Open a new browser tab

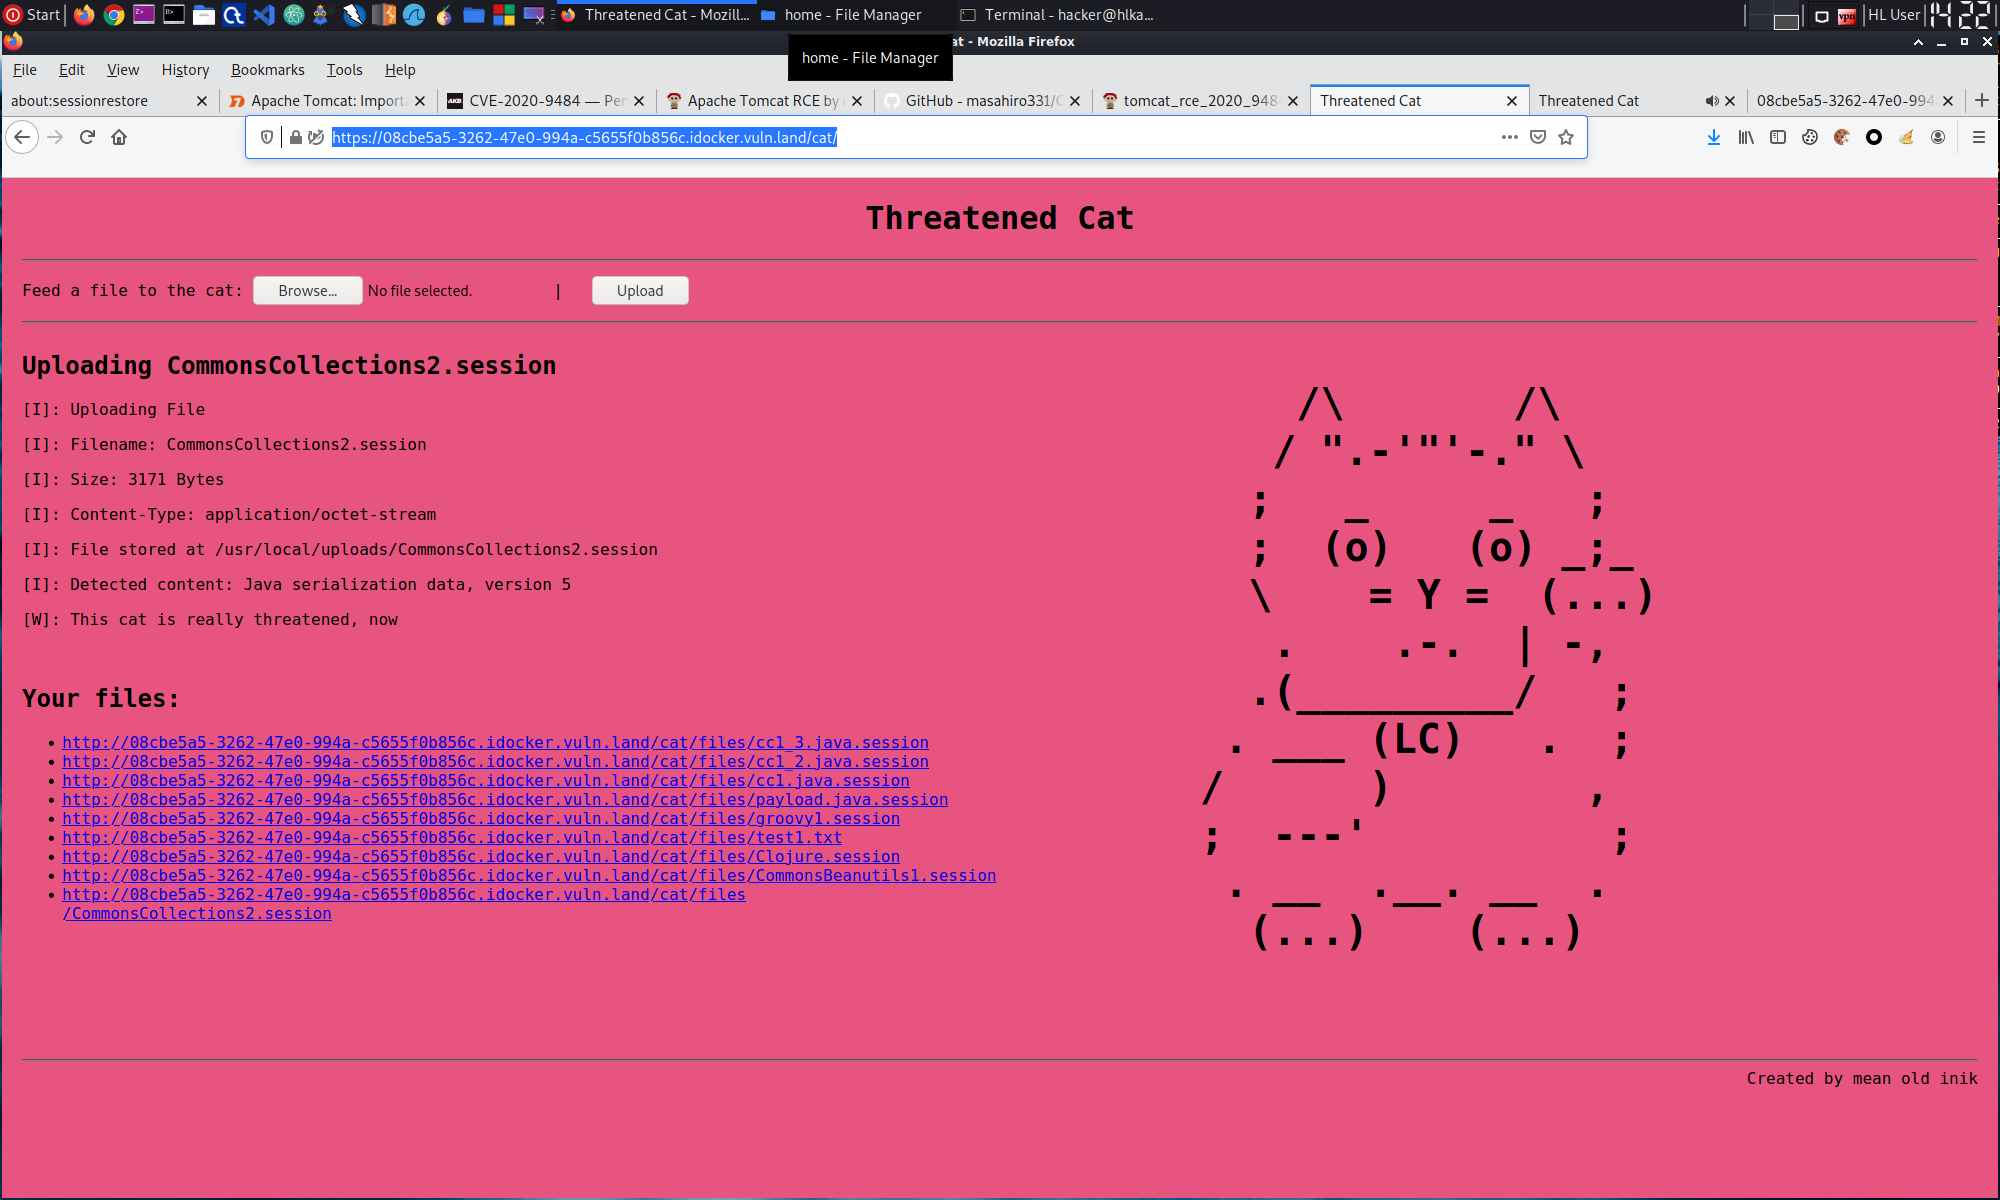(1982, 100)
